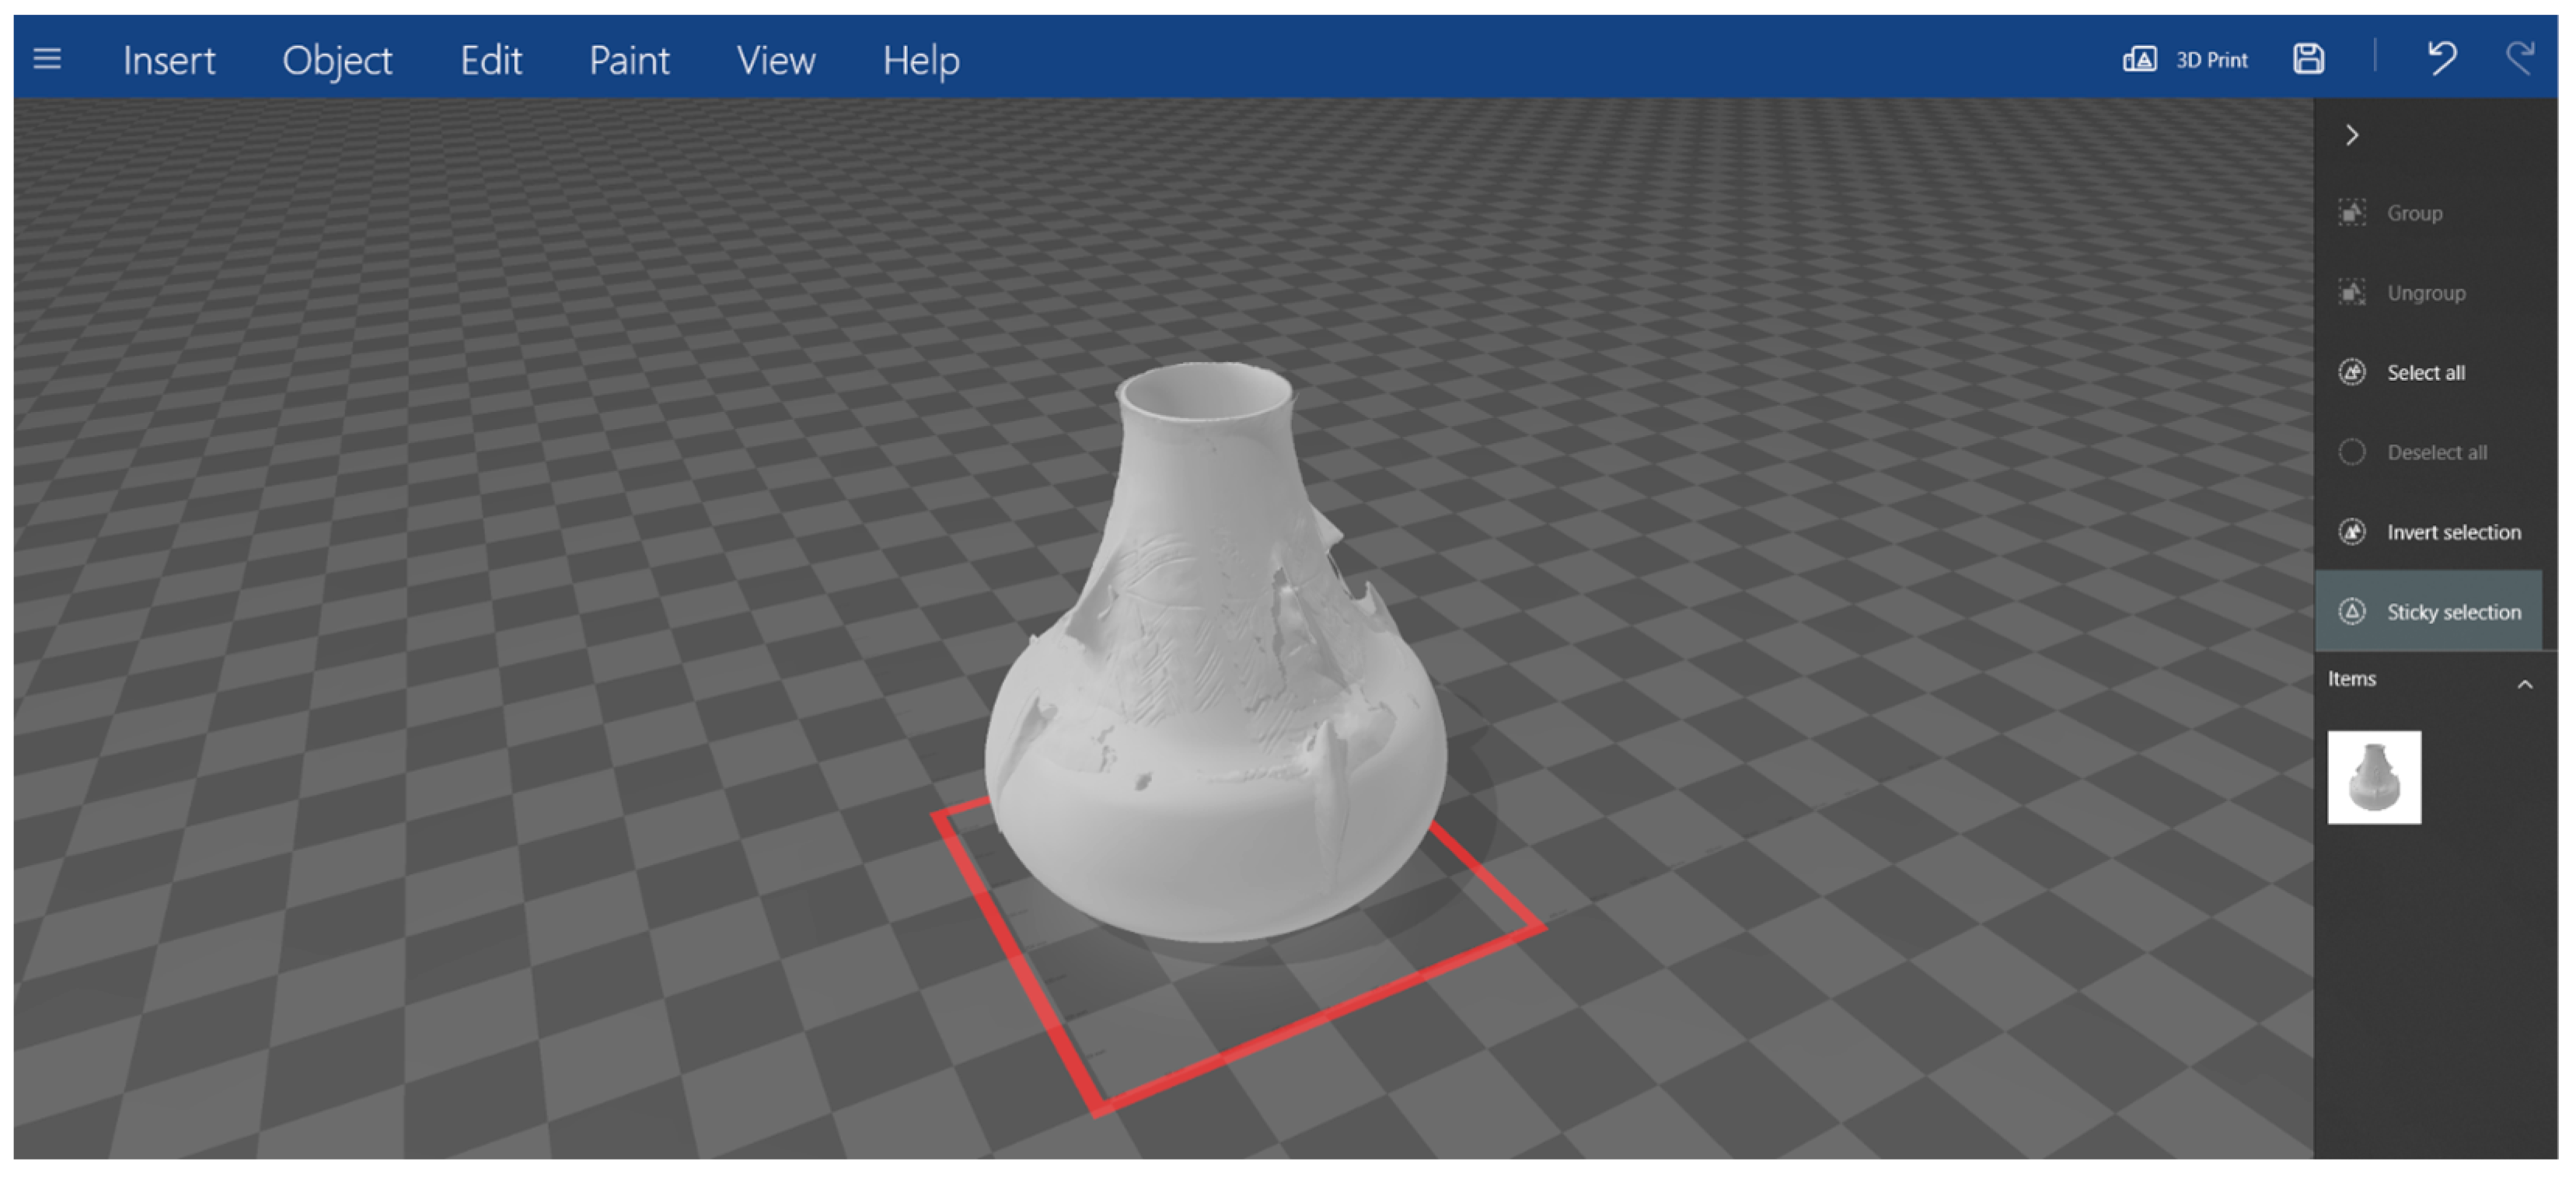Open the View menu
The height and width of the screenshot is (1179, 2576).
click(776, 61)
